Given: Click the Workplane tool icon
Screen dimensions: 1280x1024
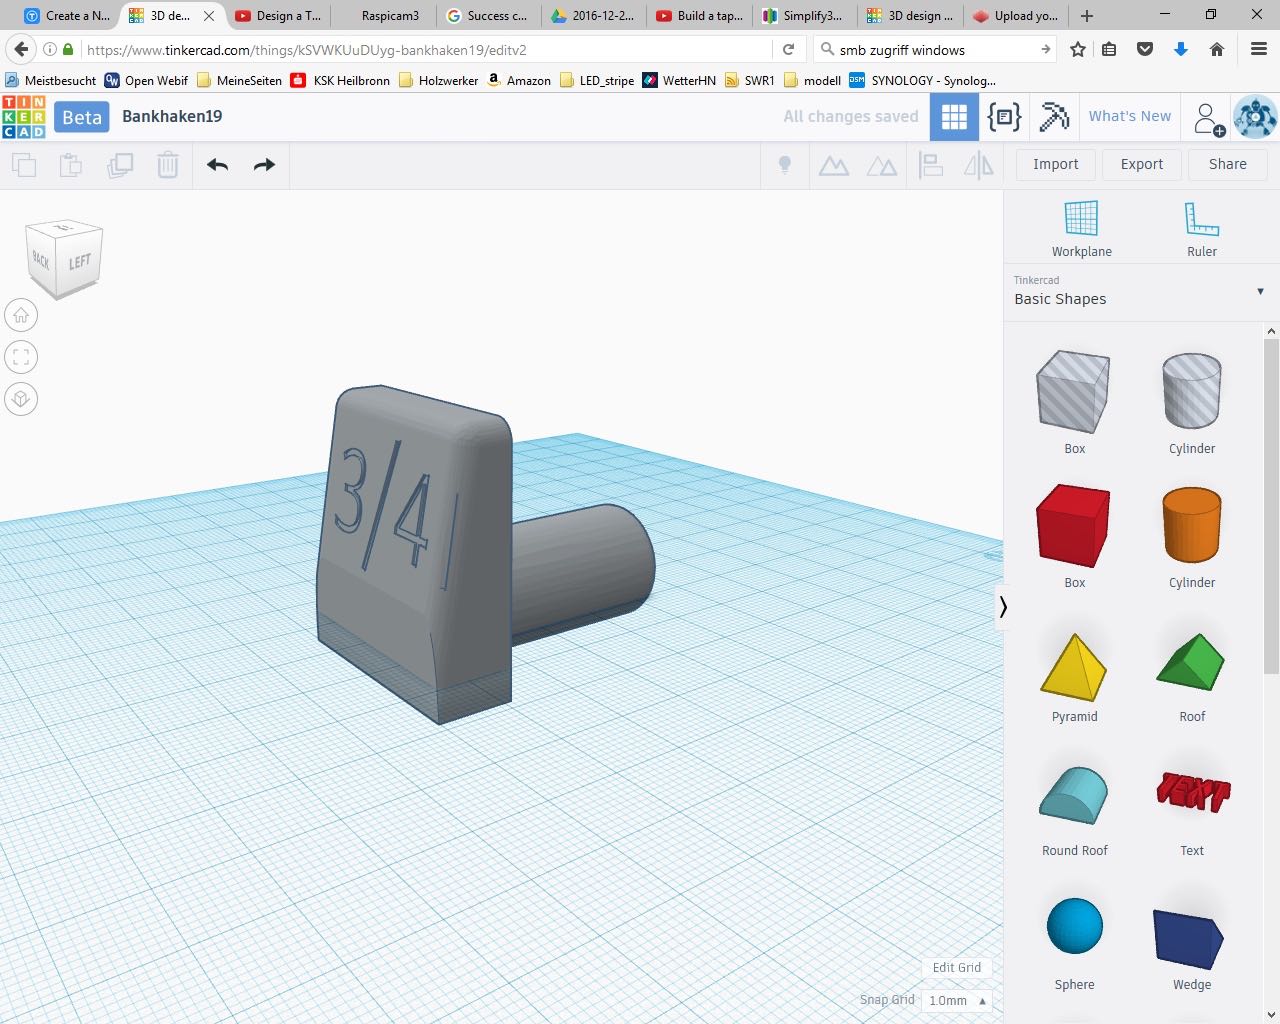Looking at the screenshot, I should pos(1081,218).
